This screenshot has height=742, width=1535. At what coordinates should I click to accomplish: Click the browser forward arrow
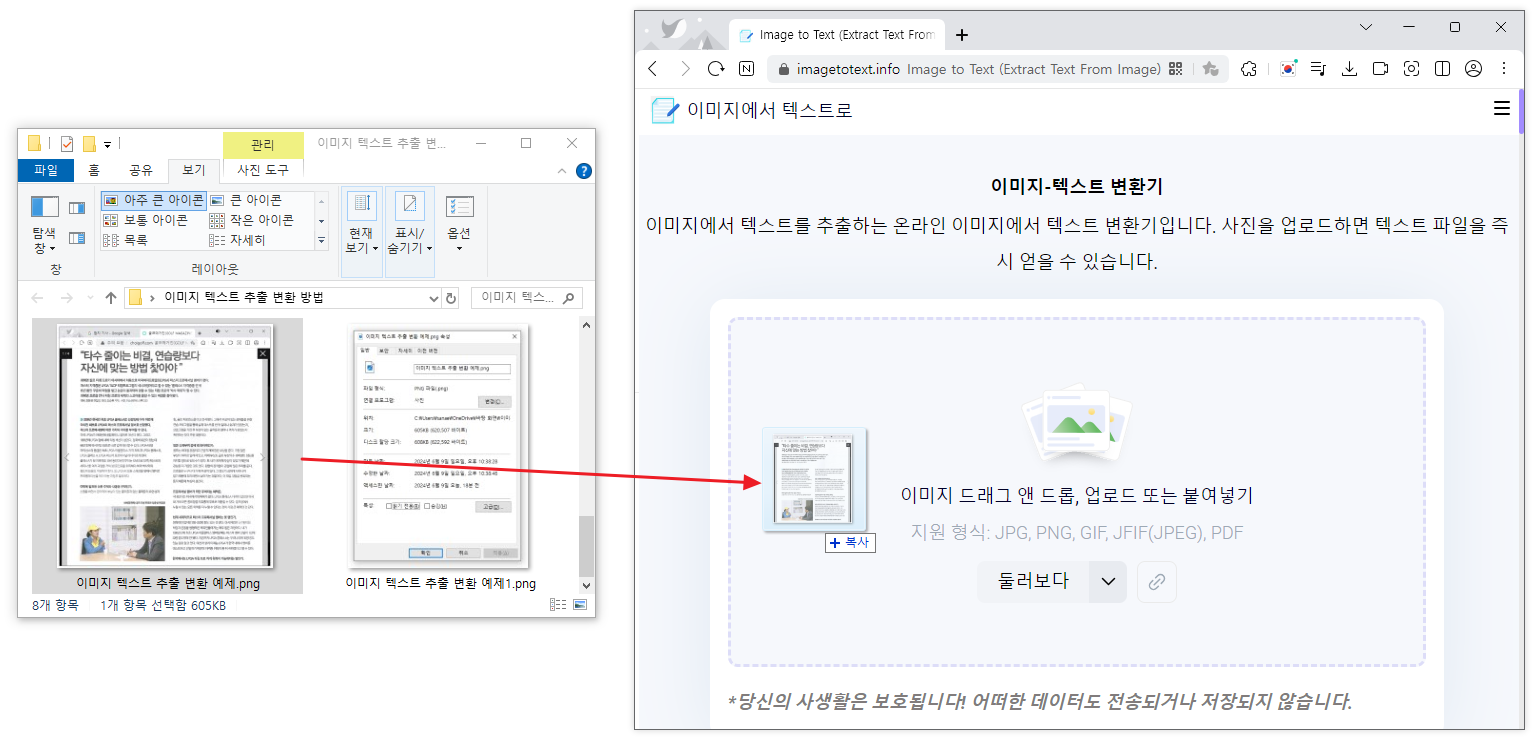pyautogui.click(x=685, y=69)
